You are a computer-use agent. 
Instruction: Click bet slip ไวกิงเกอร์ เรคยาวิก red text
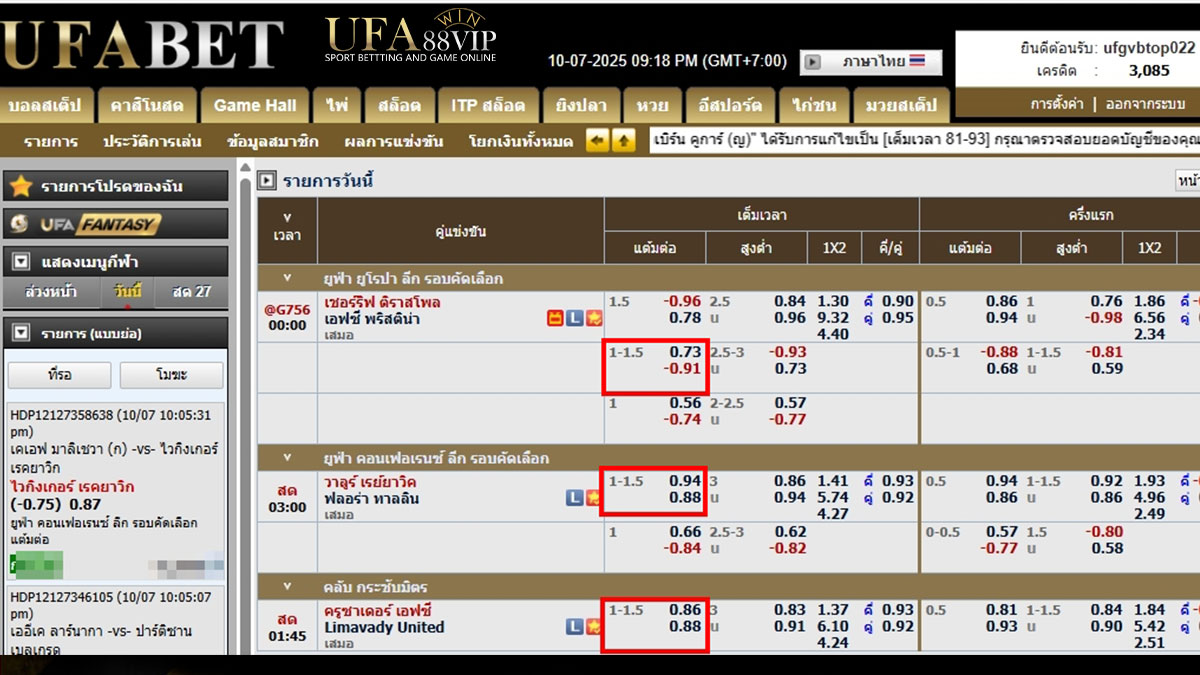(x=72, y=487)
